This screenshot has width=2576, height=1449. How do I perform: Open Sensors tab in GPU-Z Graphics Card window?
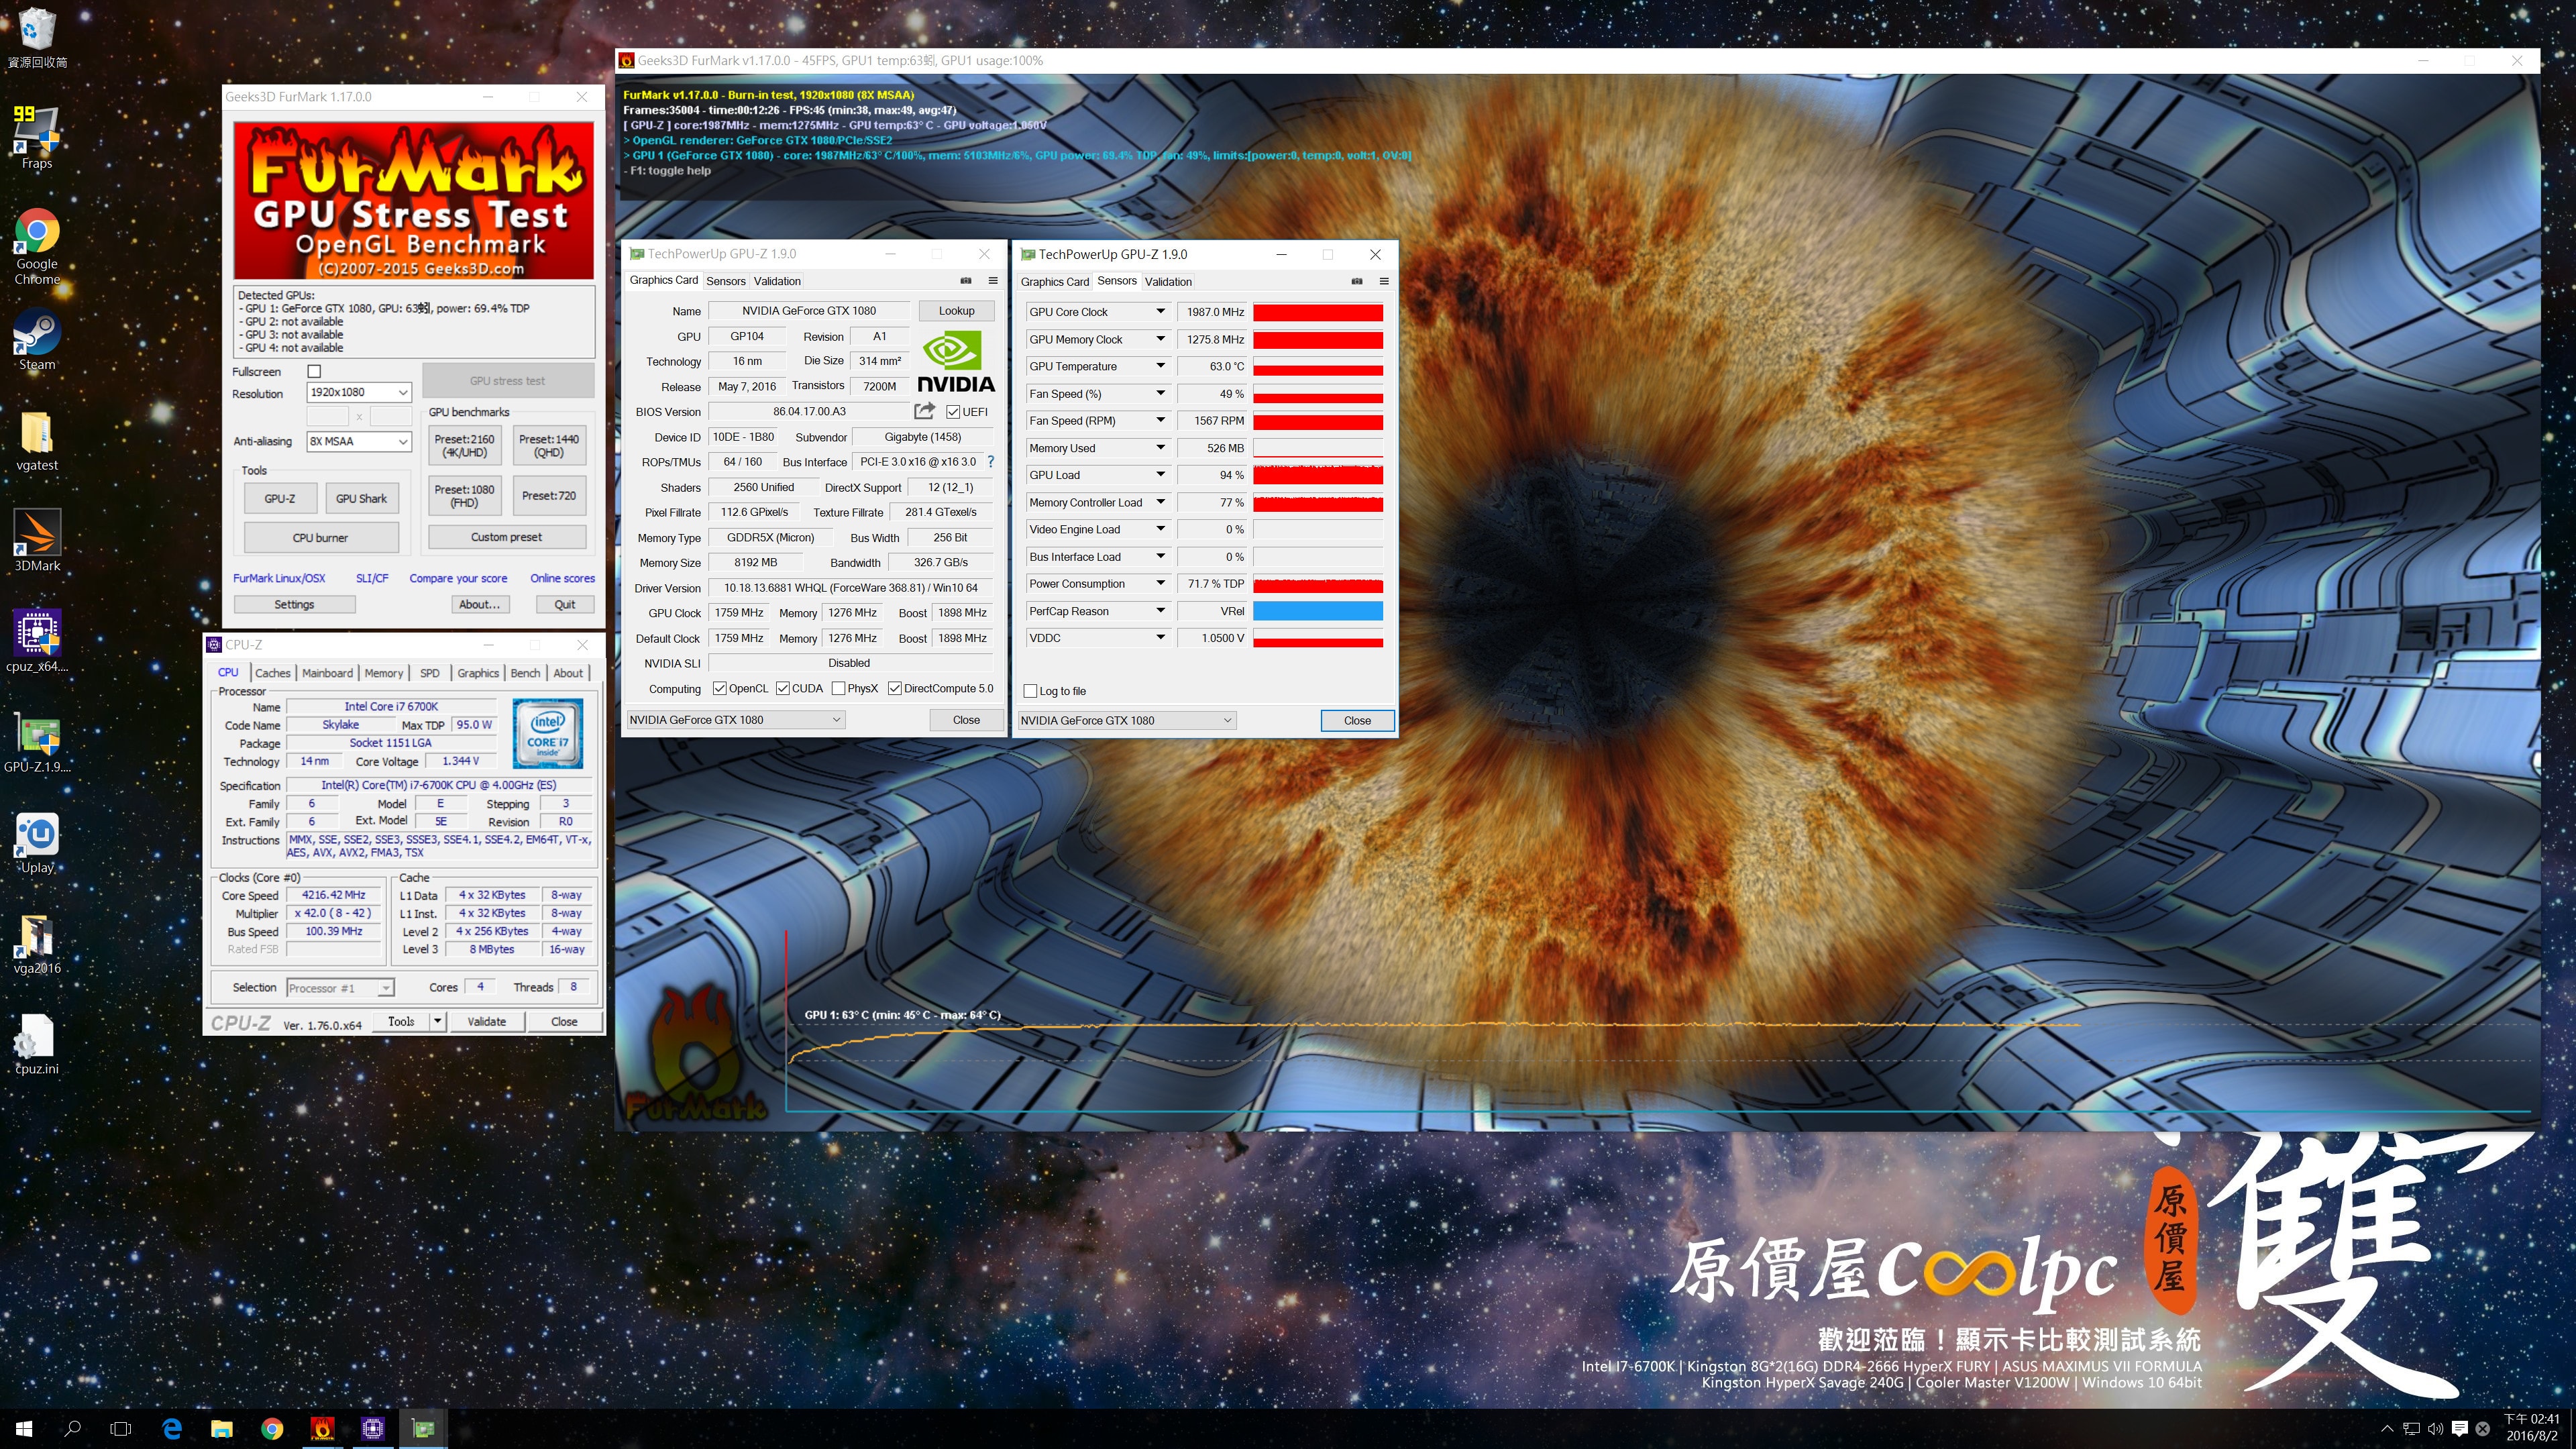point(726,281)
